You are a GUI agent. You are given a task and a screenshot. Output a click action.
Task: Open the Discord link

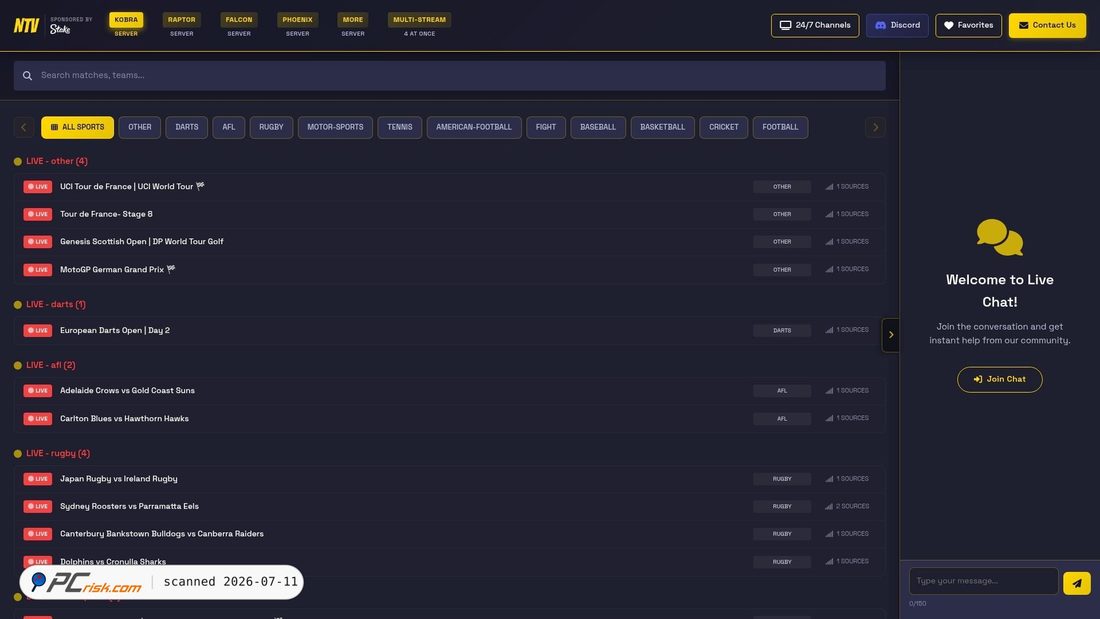coord(897,25)
